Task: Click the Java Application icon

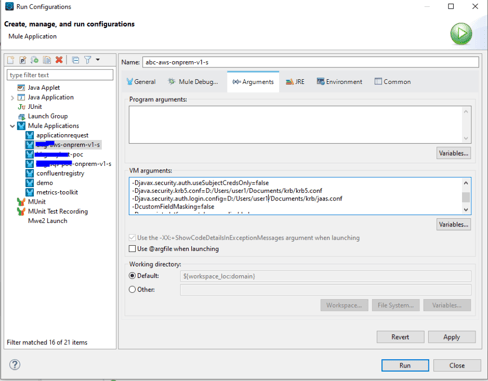Action: [x=21, y=97]
